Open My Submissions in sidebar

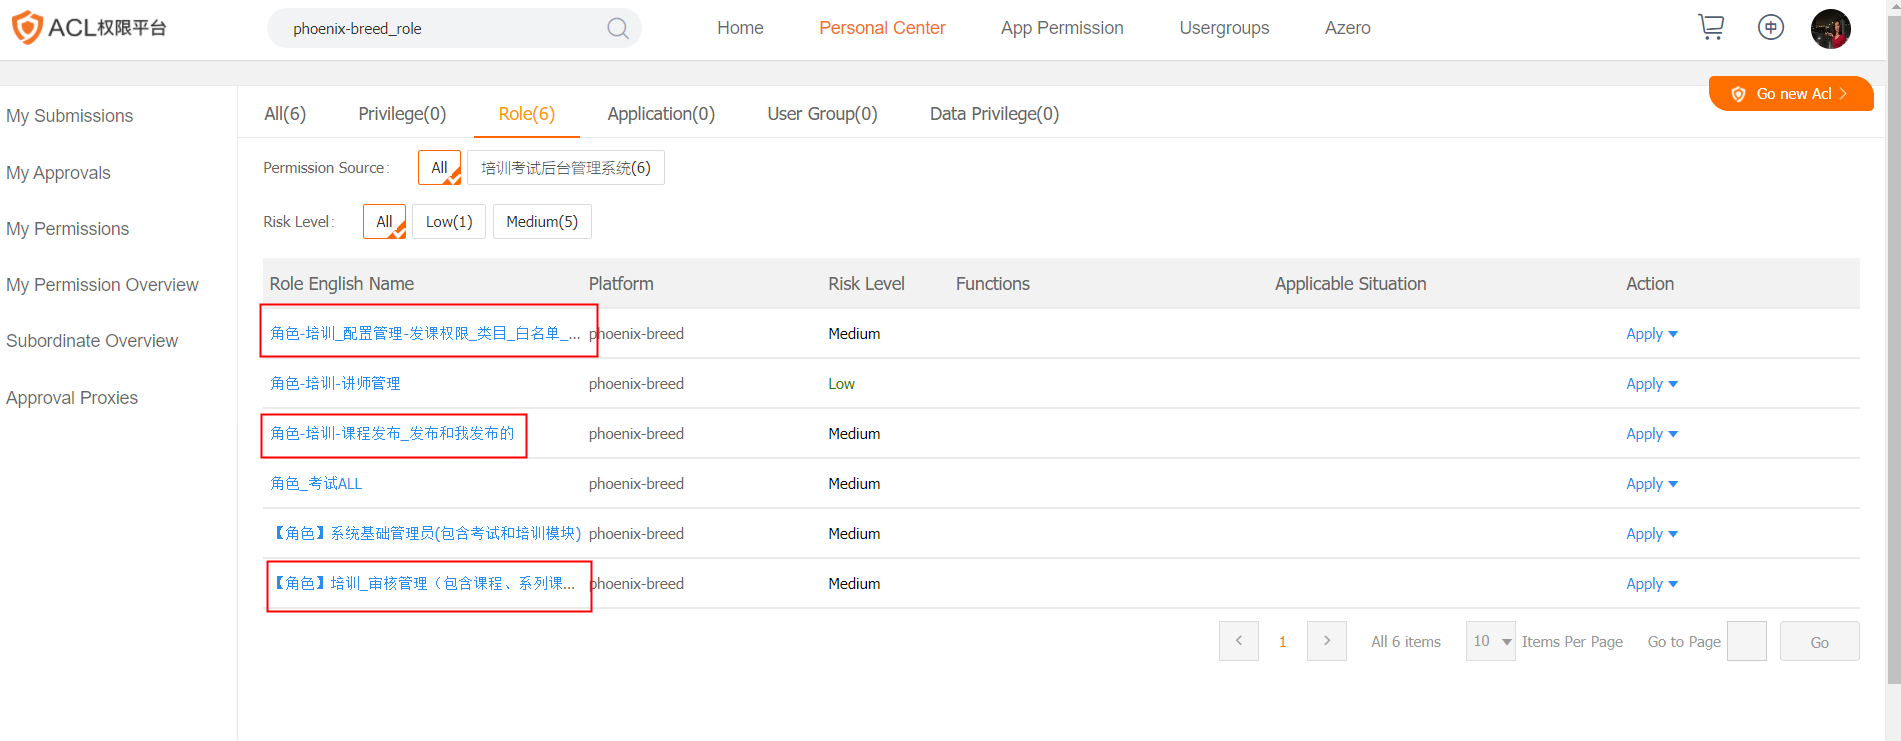coord(70,116)
